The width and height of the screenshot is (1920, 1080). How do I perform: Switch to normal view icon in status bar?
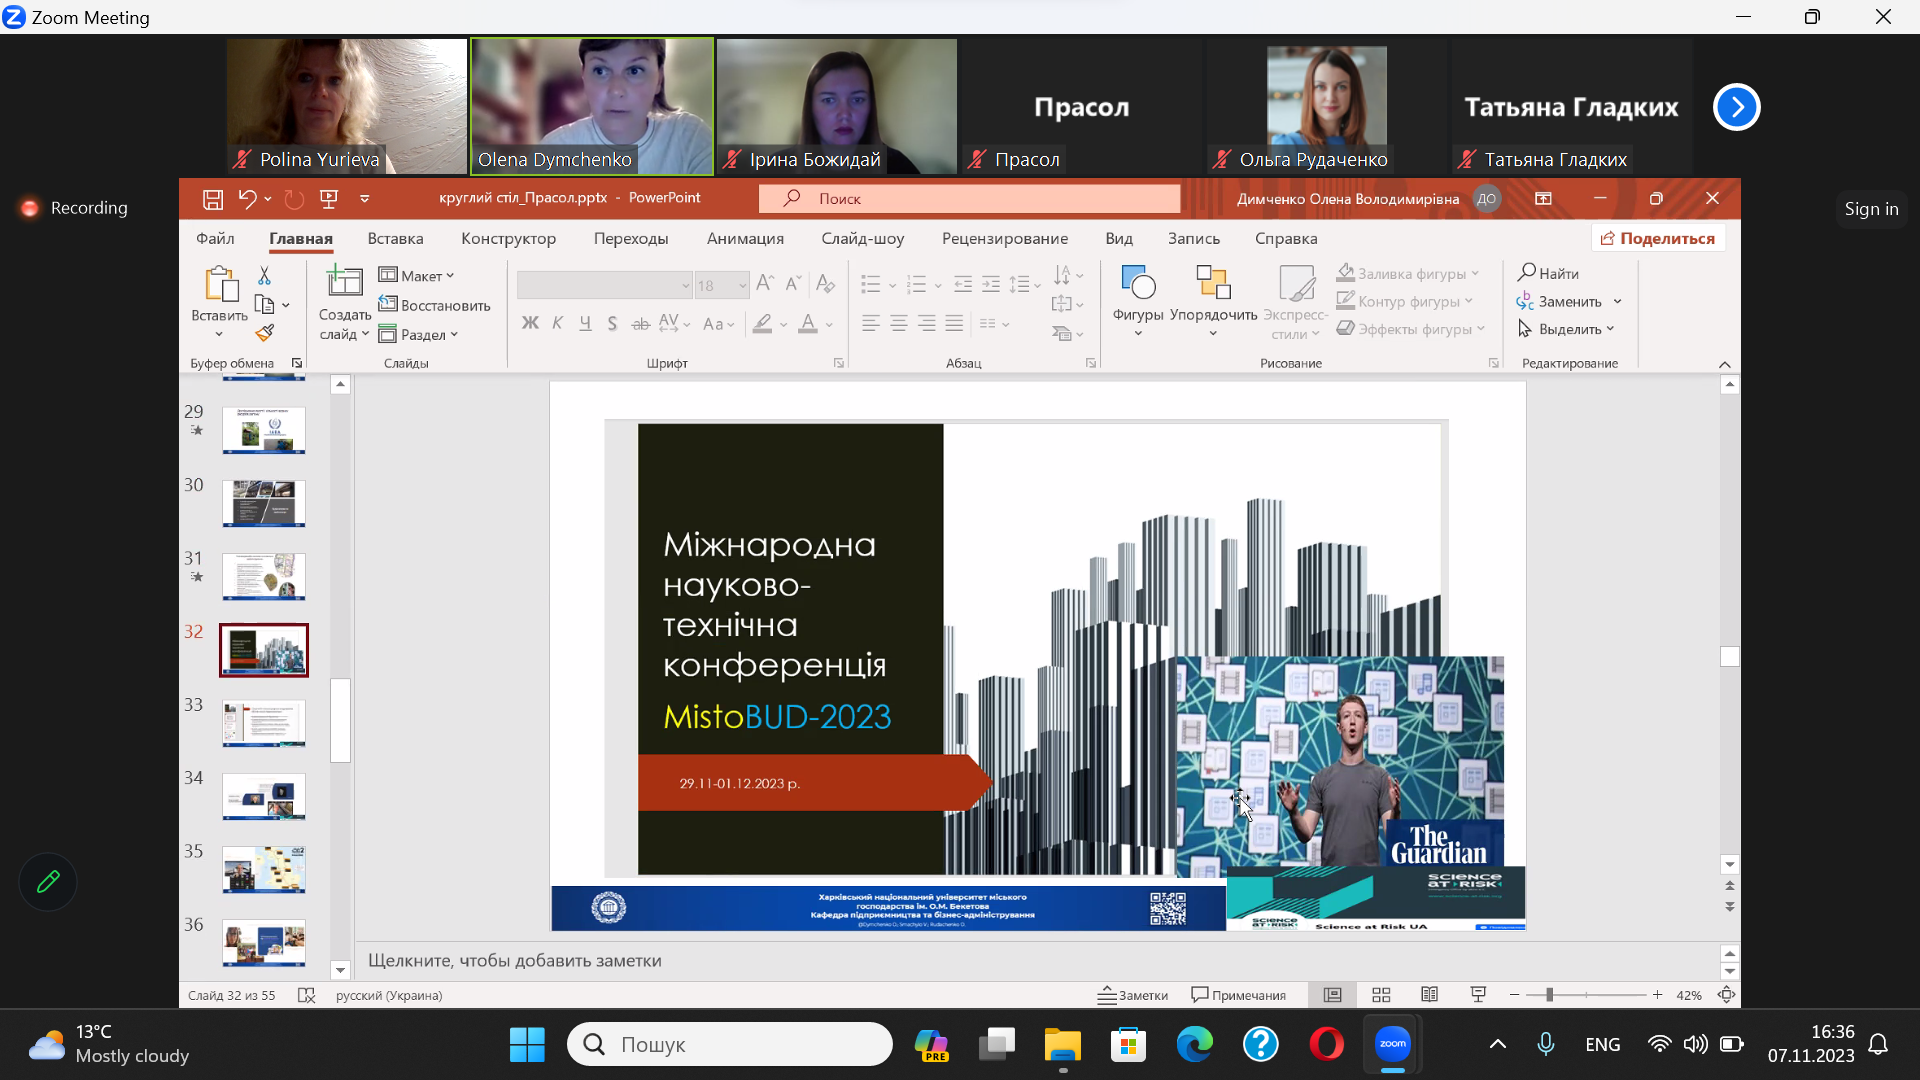(1333, 995)
